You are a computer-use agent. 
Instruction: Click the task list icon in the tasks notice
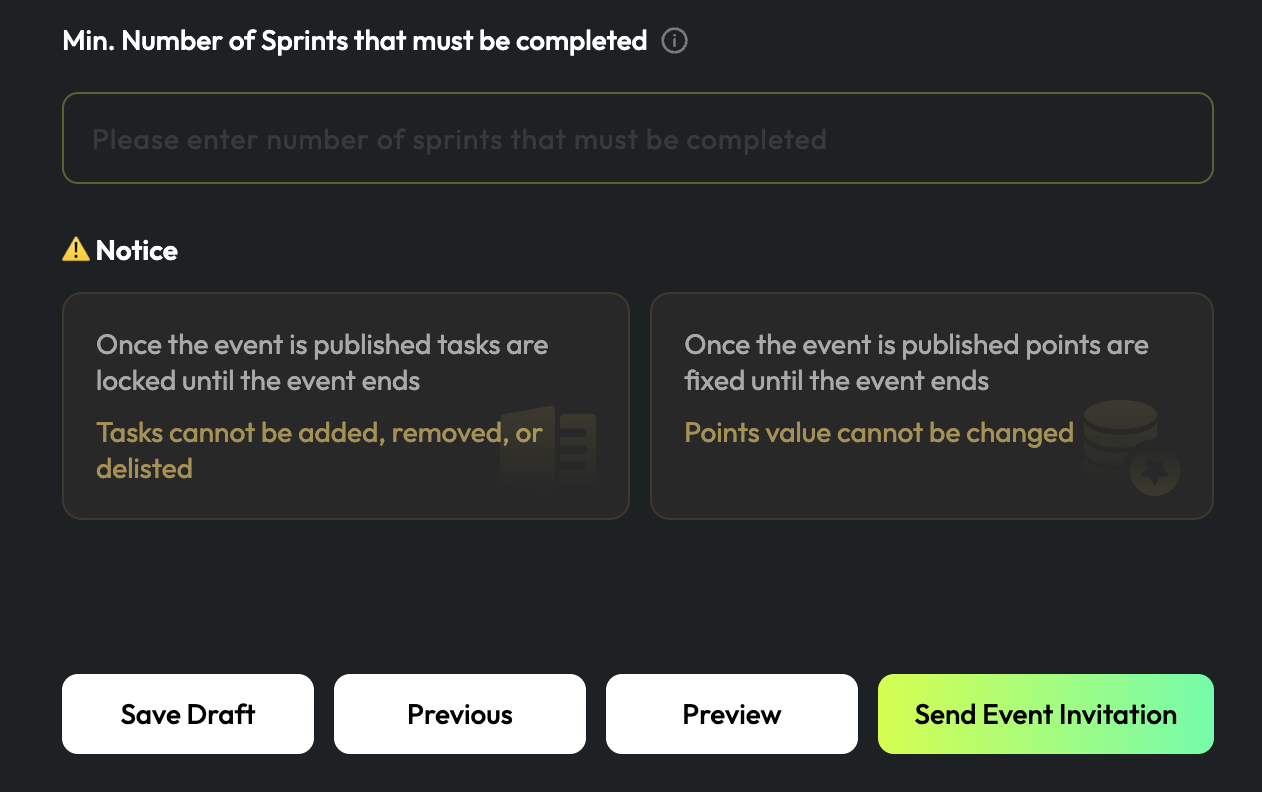click(x=549, y=445)
